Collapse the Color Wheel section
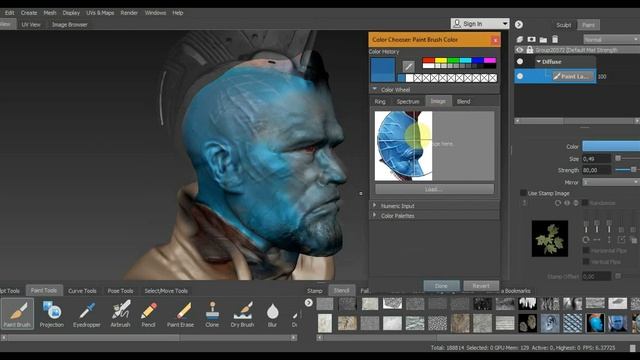The width and height of the screenshot is (640, 360). 374,89
